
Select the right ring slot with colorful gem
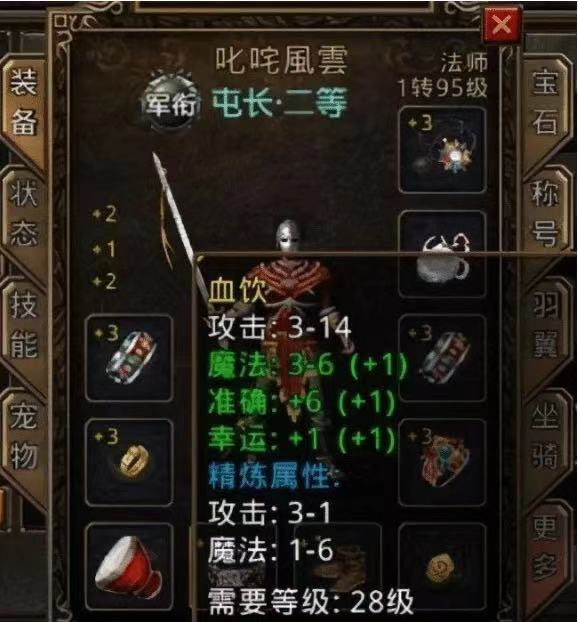point(442,463)
